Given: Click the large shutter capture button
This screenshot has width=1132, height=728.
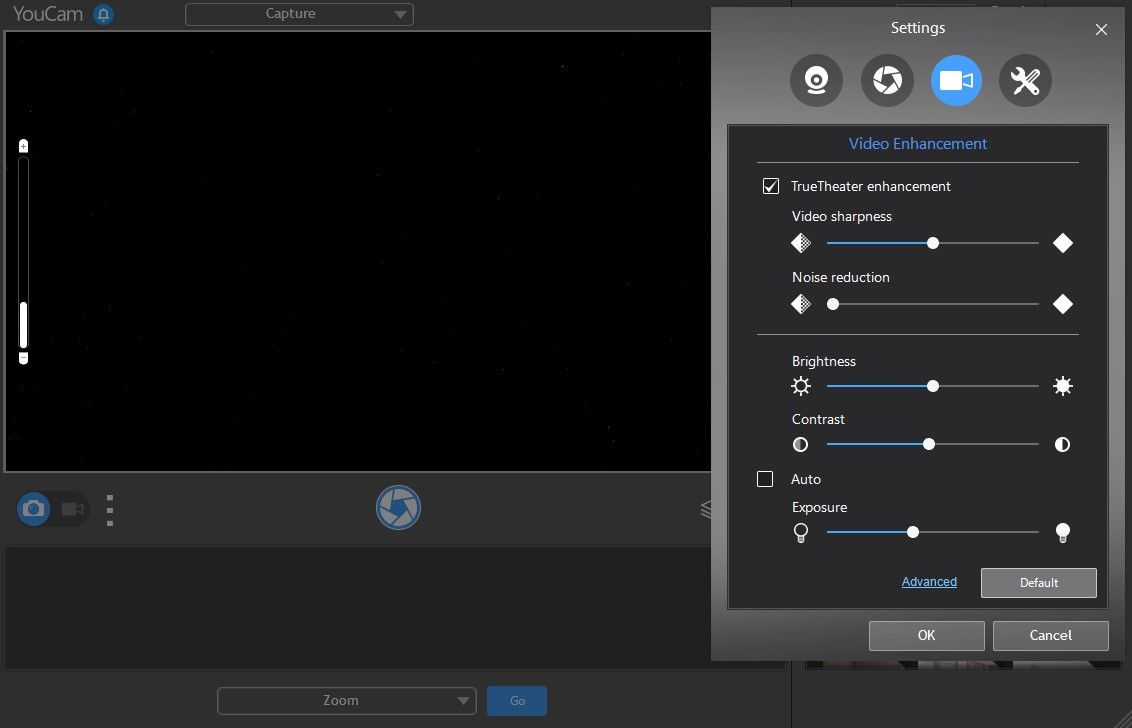Looking at the screenshot, I should pyautogui.click(x=398, y=508).
